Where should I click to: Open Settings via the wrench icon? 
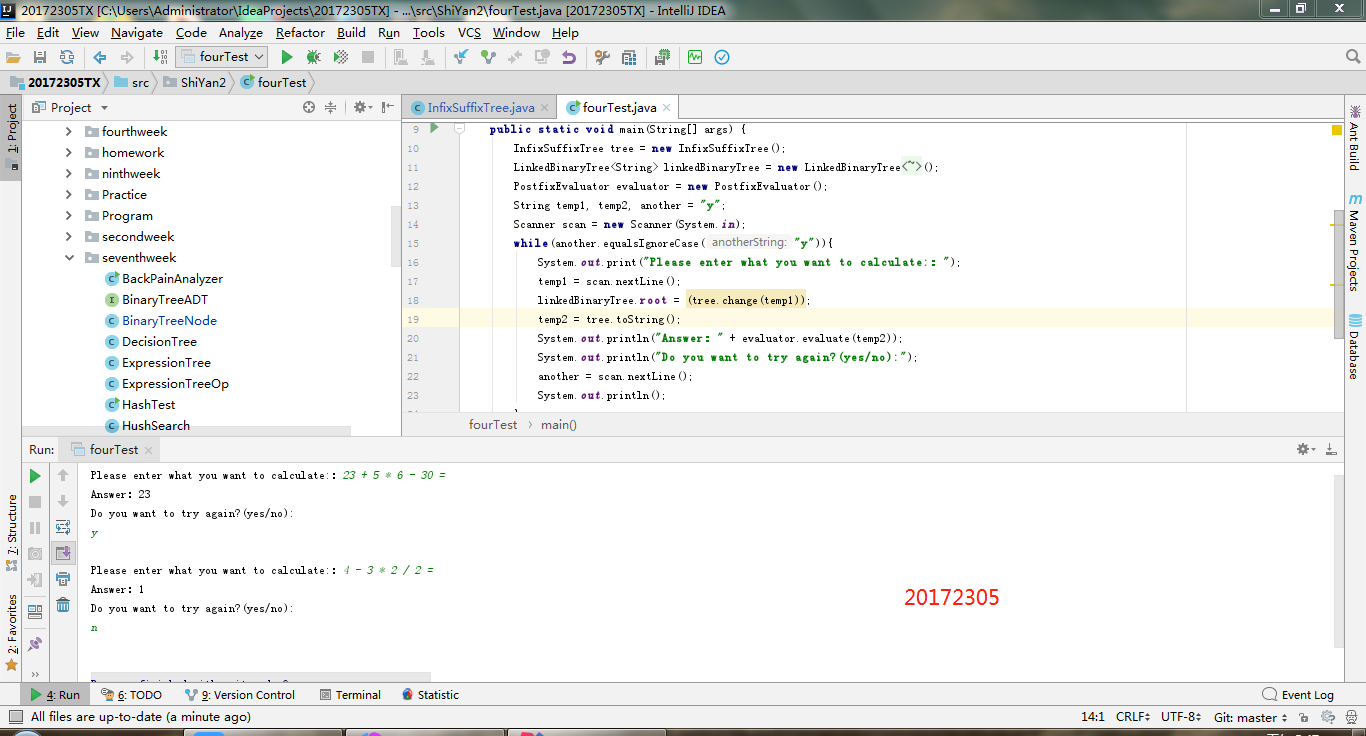coord(602,57)
